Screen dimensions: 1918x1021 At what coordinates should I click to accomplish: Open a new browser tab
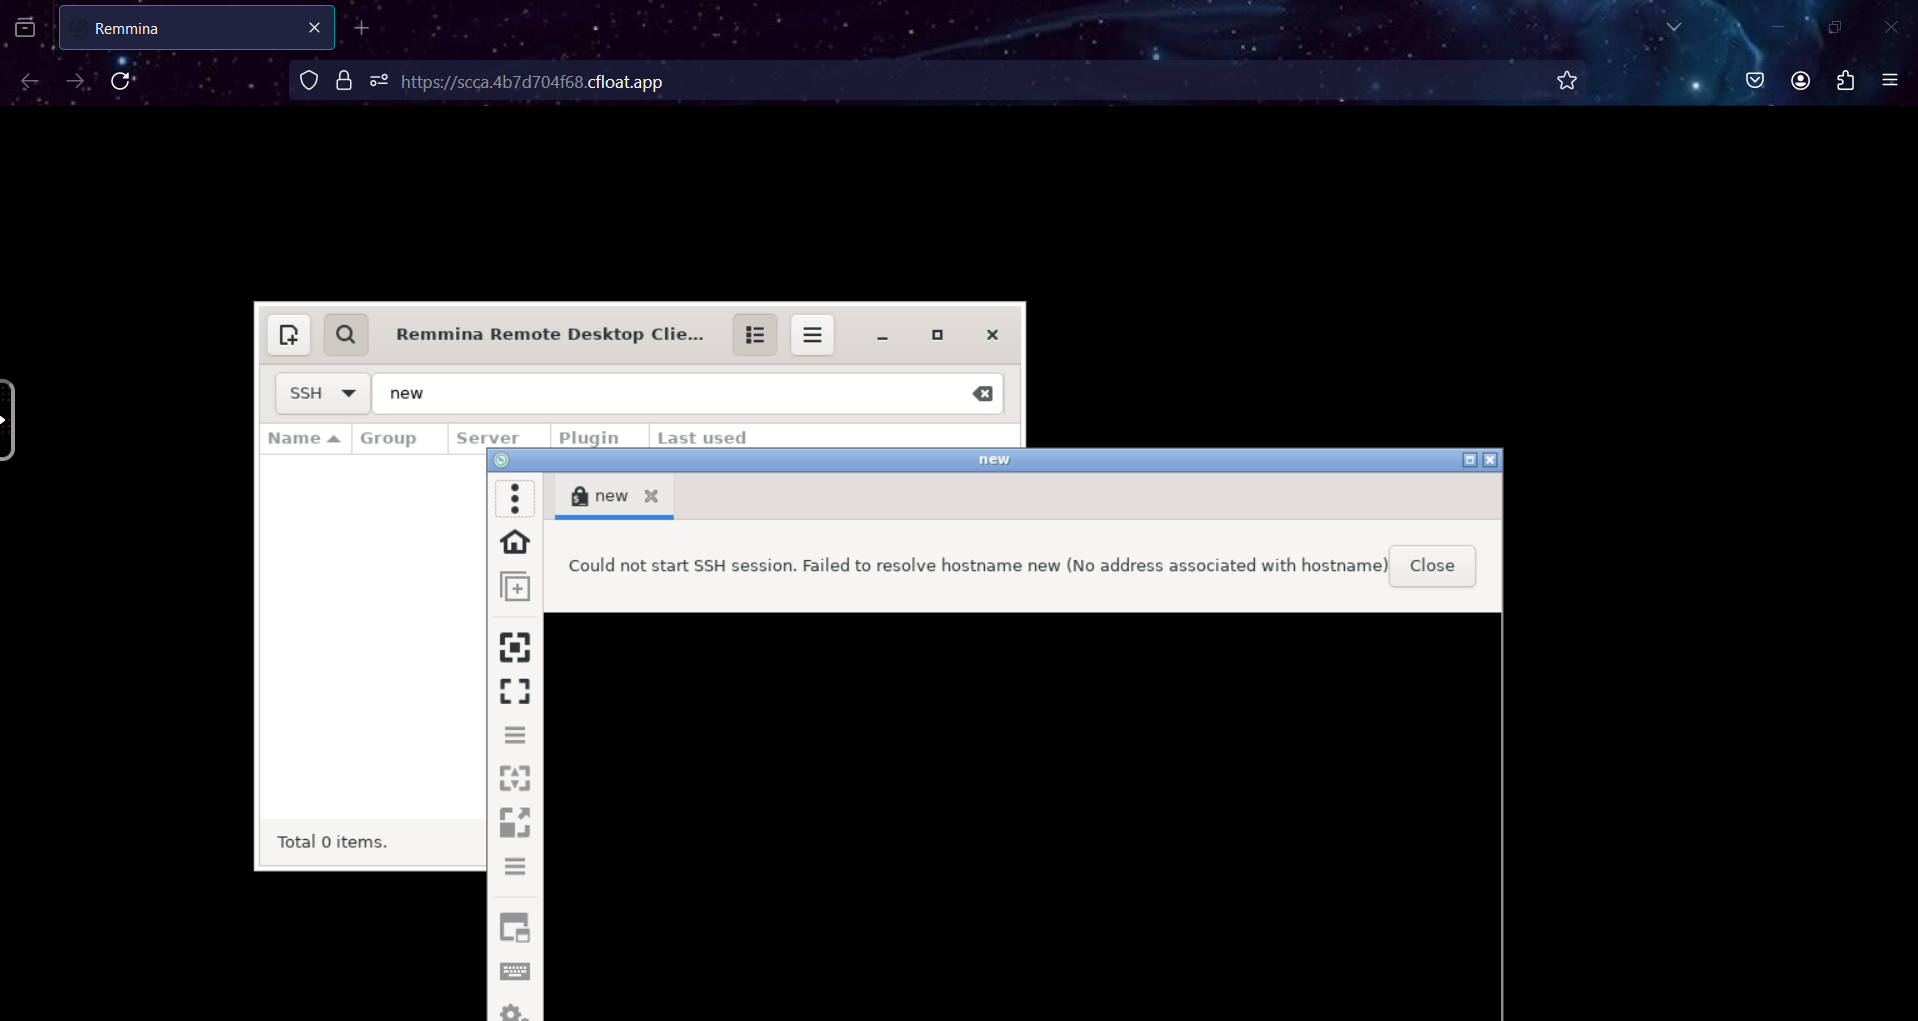click(362, 28)
